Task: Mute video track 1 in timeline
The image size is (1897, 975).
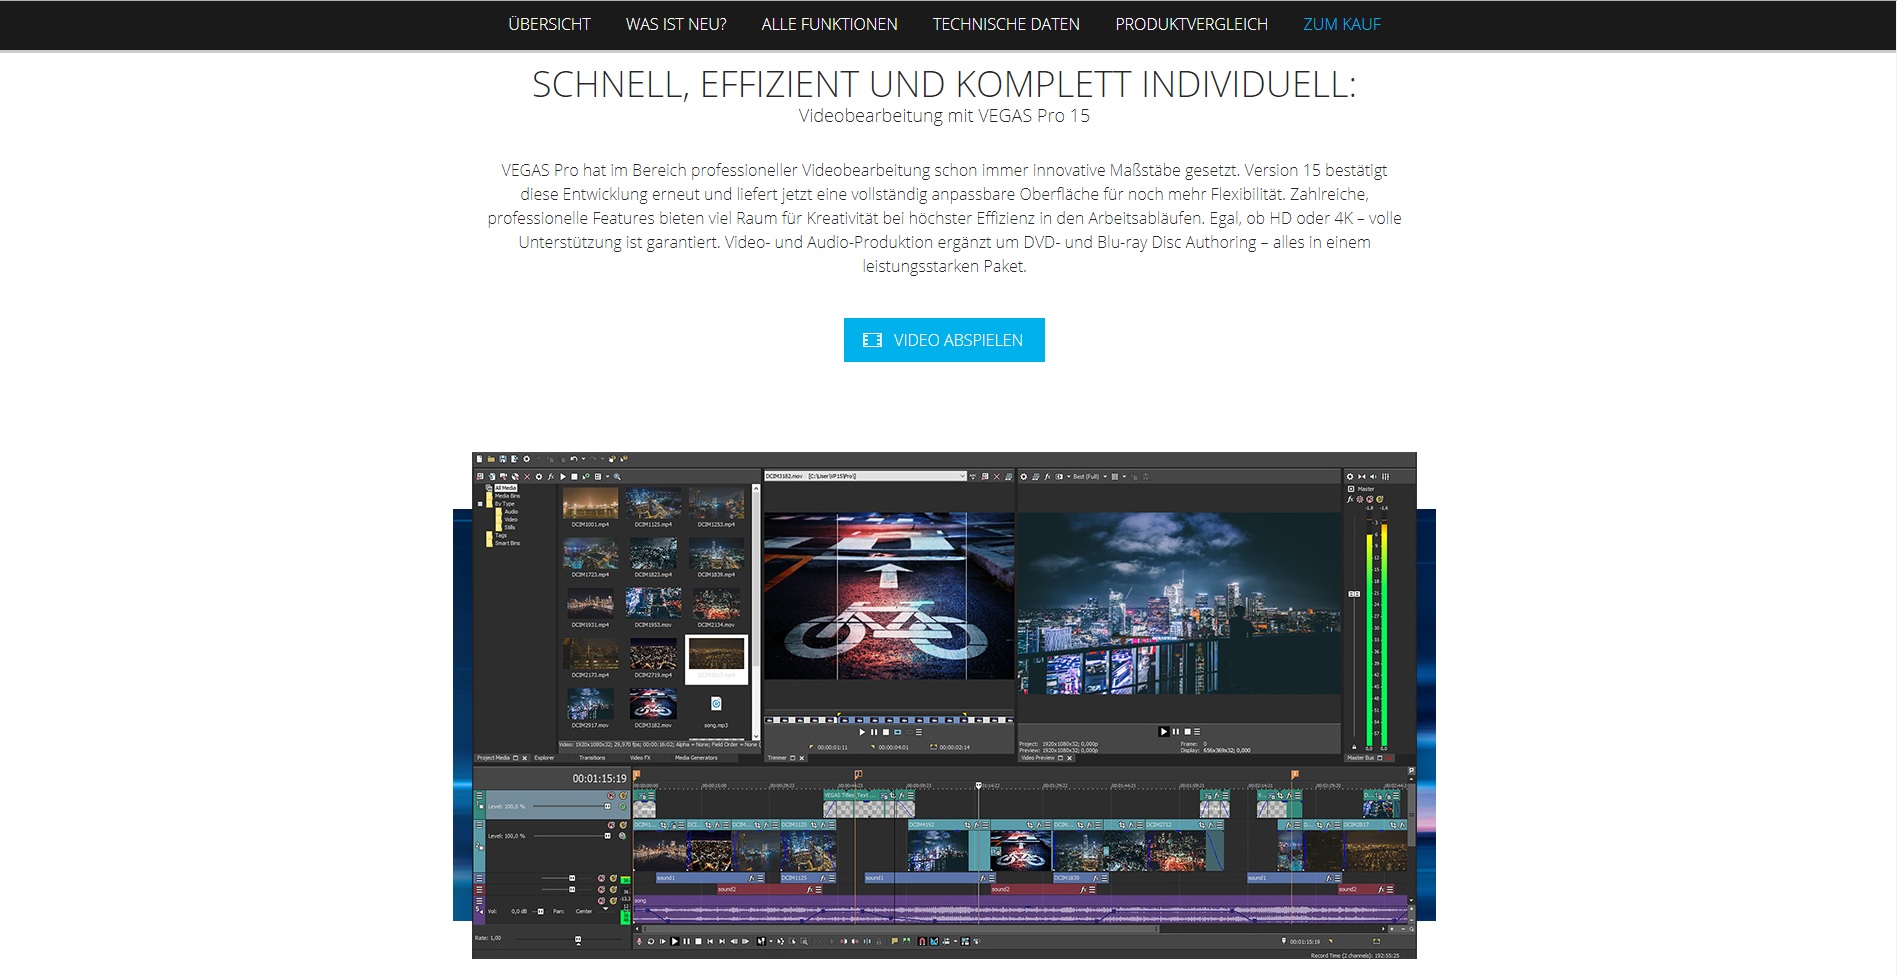Action: 611,795
